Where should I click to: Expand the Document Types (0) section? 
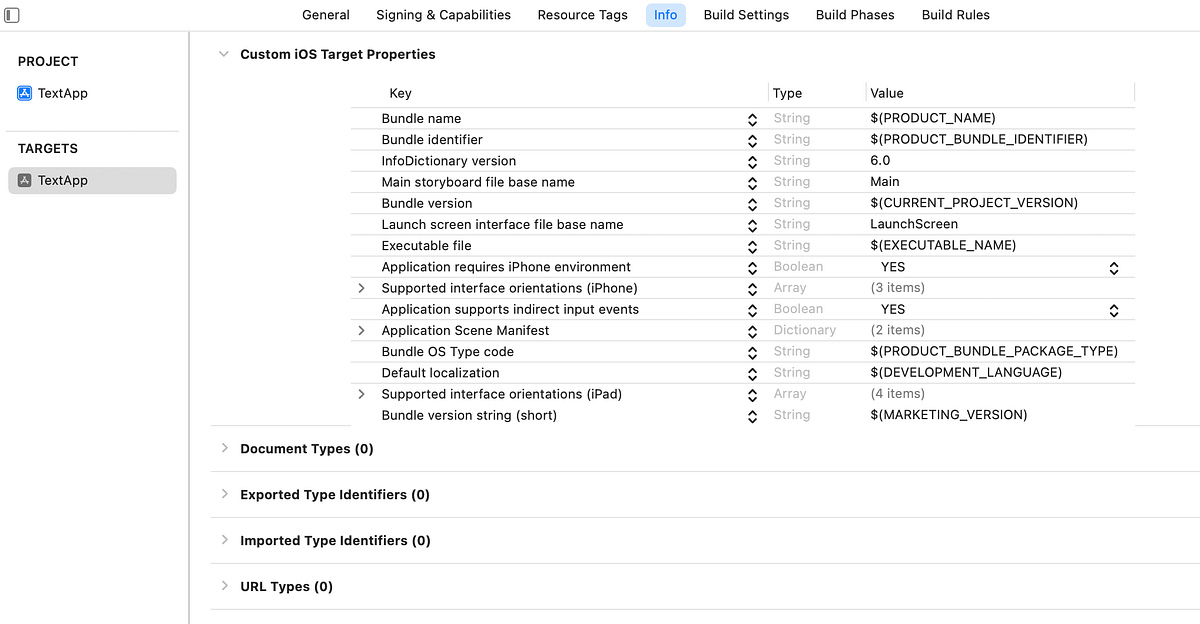(224, 448)
